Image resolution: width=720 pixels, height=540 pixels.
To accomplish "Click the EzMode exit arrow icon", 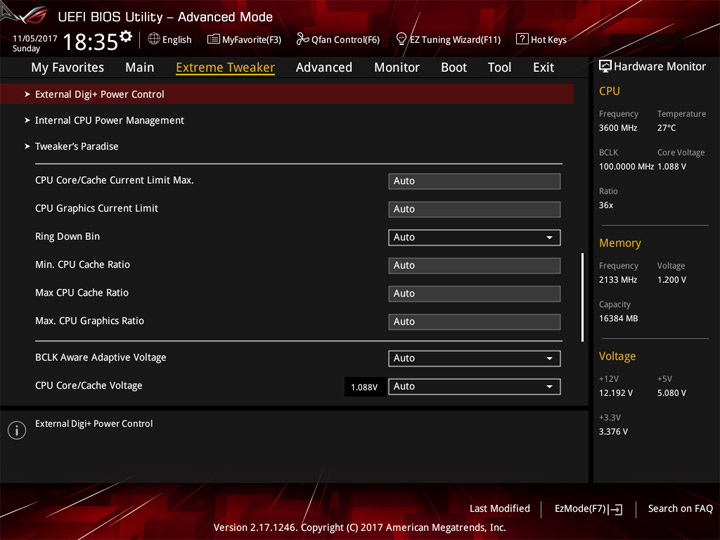I will 616,509.
